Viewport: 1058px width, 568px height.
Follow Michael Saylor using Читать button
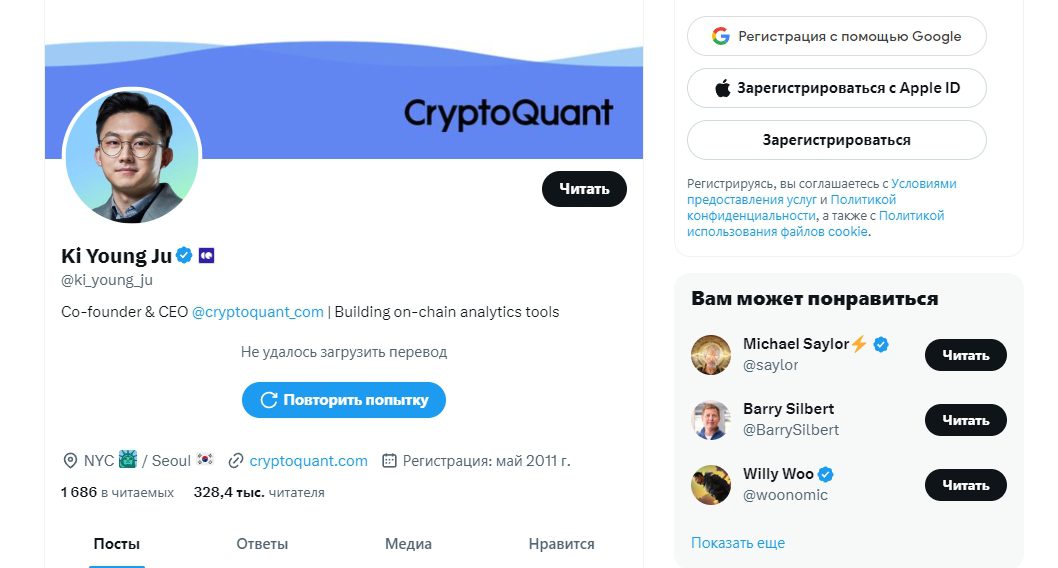(965, 355)
